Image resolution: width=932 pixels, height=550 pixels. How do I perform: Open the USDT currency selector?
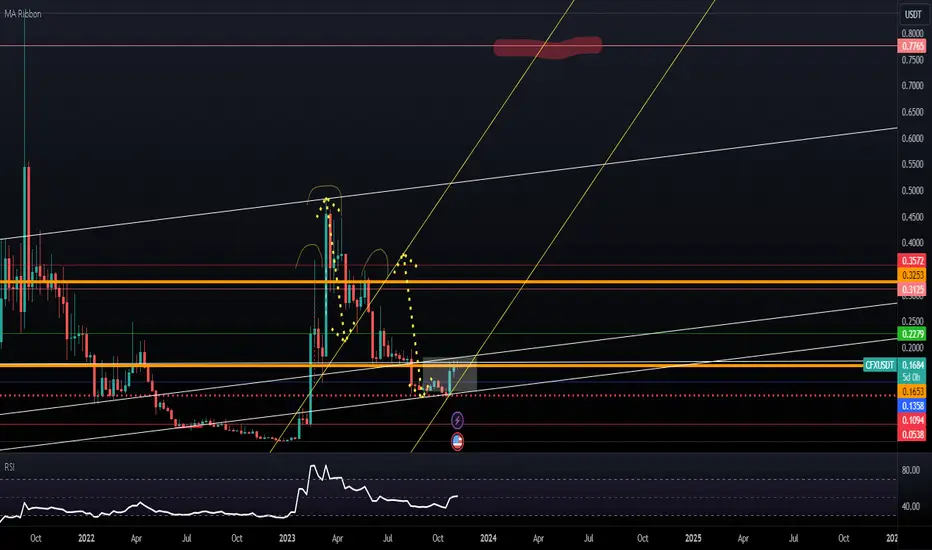[x=913, y=14]
